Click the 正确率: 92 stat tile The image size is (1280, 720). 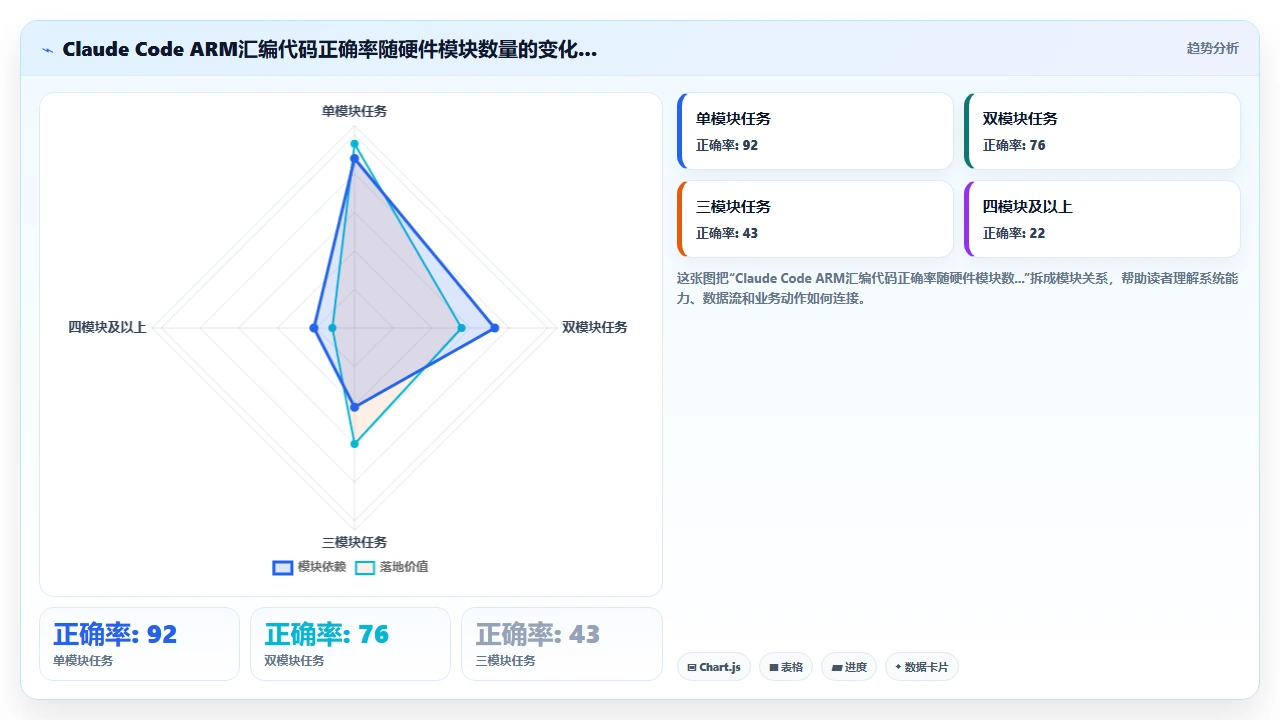point(139,644)
